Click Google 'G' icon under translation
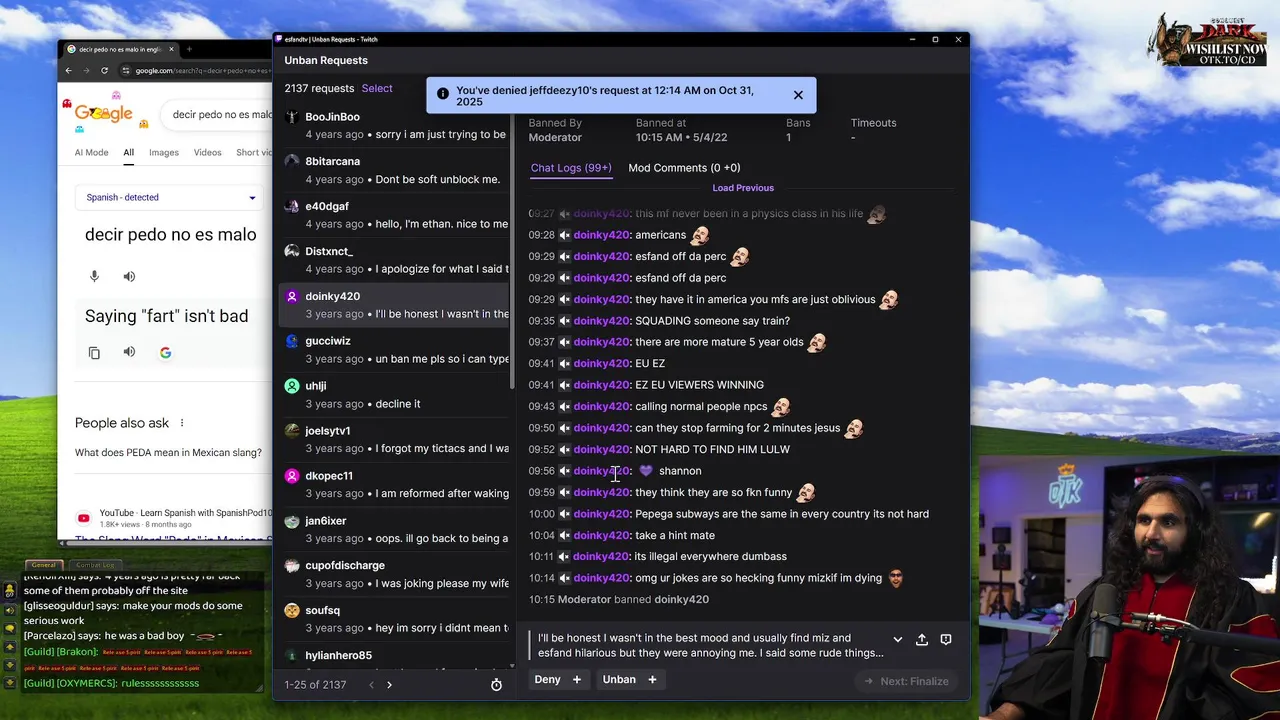 (x=165, y=353)
